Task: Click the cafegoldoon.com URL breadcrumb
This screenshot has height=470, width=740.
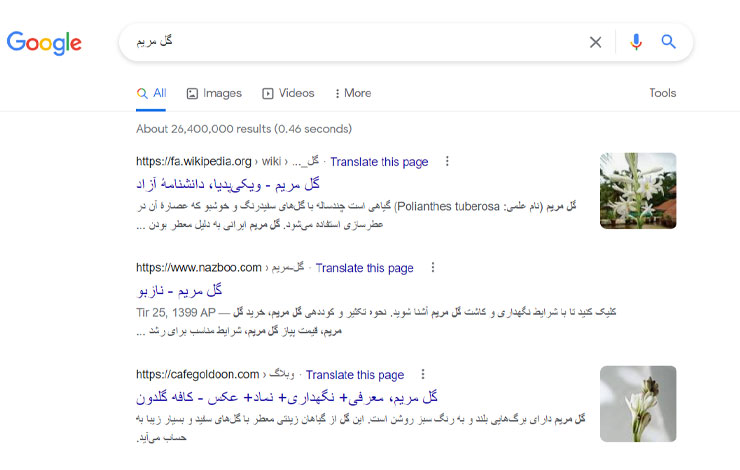Action: click(215, 374)
